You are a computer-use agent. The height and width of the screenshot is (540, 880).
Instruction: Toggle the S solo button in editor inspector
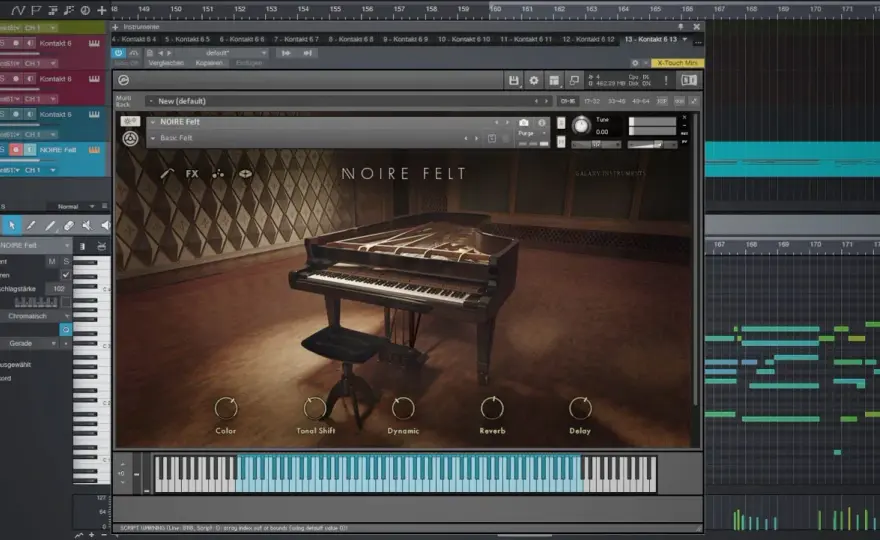[x=66, y=261]
